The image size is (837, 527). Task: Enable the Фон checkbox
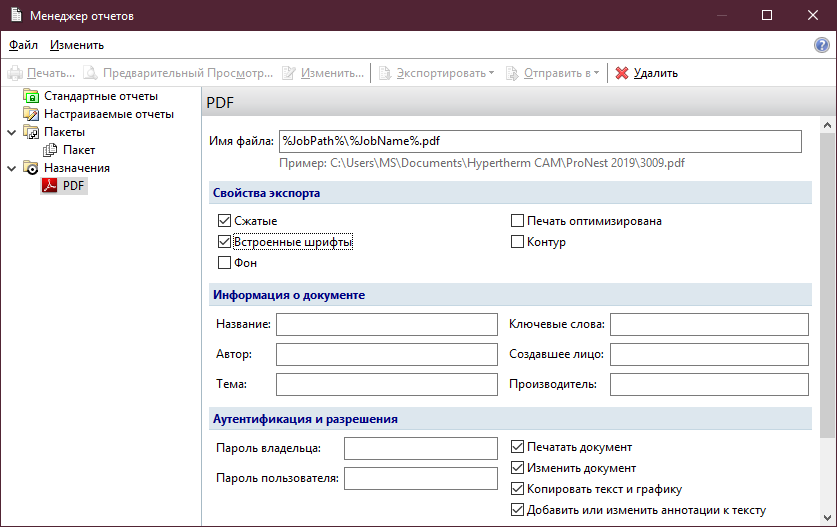[224, 263]
